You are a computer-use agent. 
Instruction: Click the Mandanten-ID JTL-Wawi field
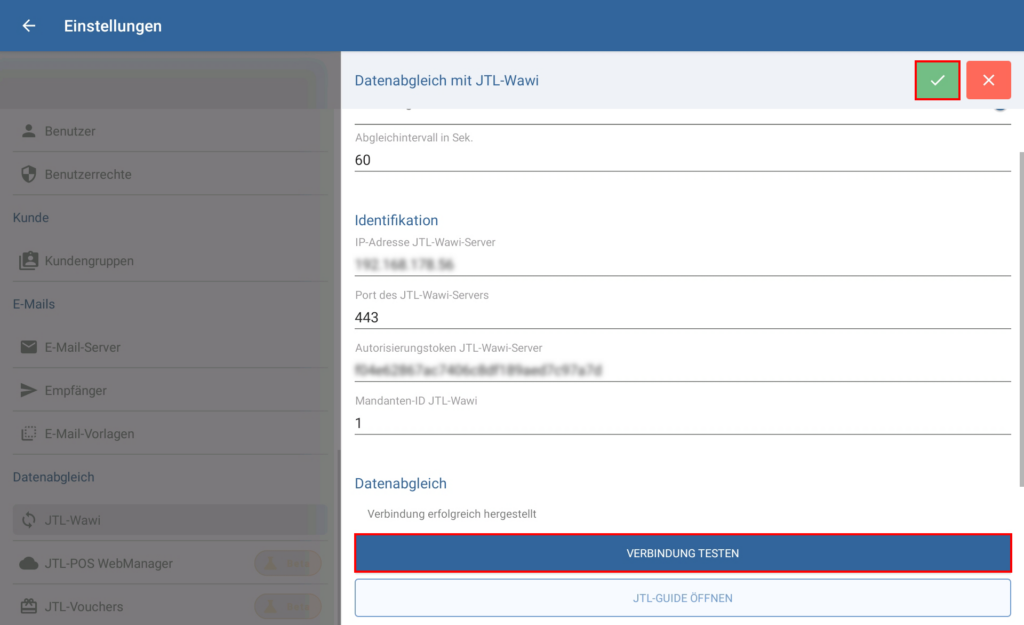click(x=682, y=423)
